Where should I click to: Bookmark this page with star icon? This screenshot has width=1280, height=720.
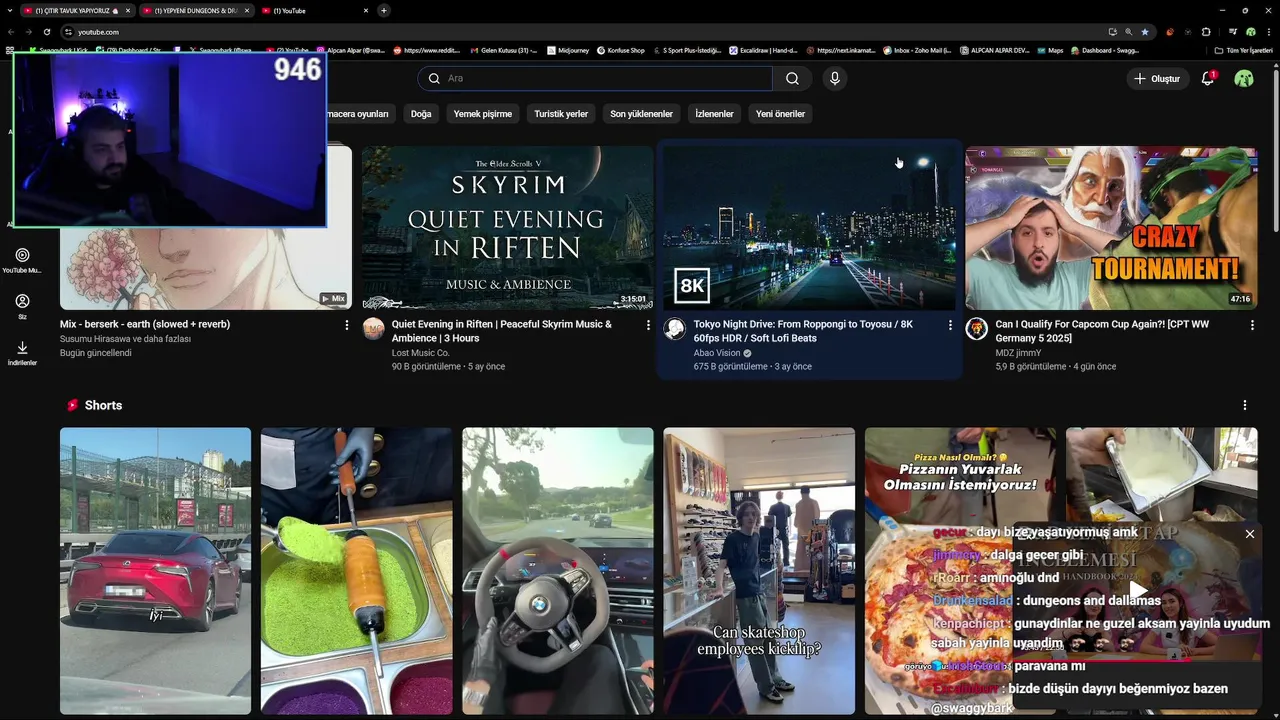[x=1145, y=32]
